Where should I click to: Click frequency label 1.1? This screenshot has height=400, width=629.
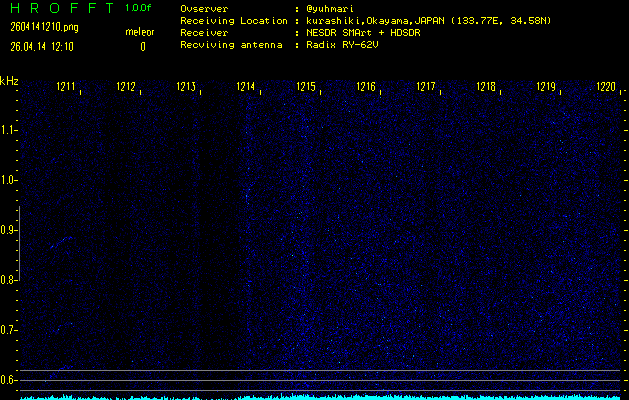(x=7, y=130)
